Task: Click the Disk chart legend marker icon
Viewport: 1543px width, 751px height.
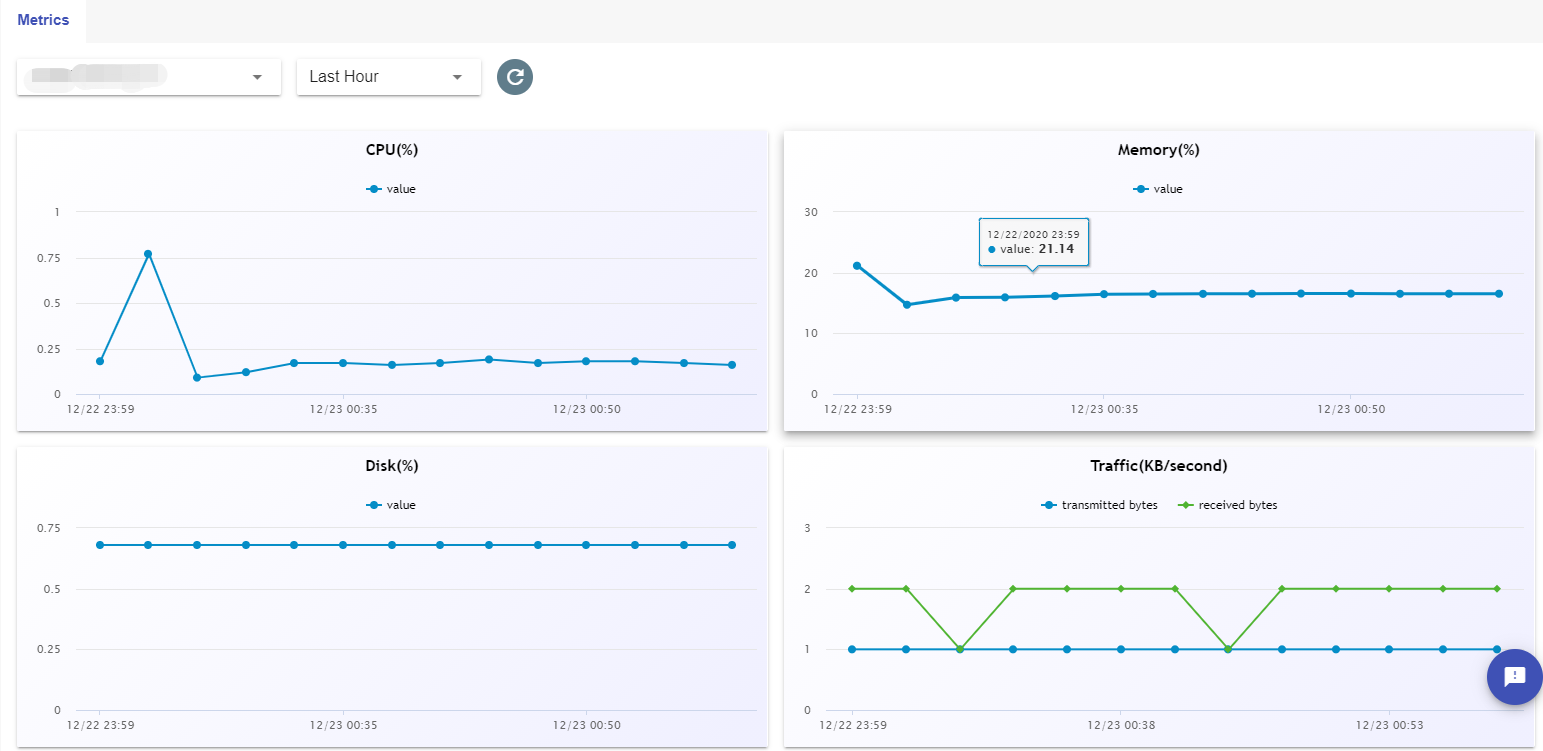Action: pos(374,505)
